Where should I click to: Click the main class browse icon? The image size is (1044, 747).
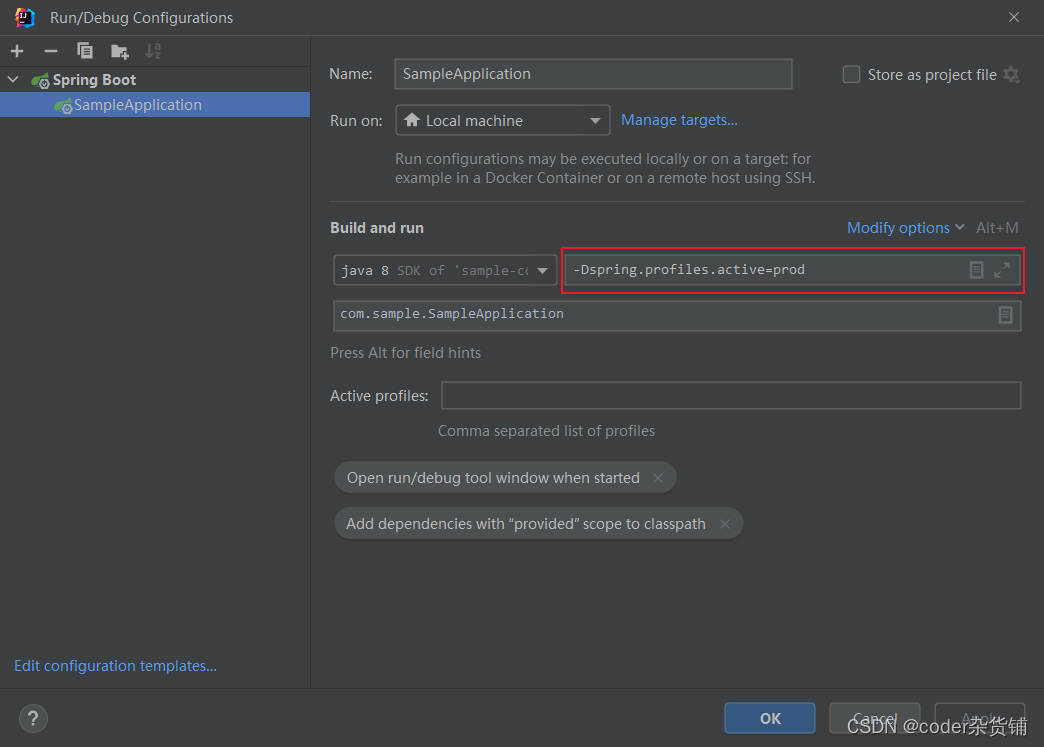click(x=1005, y=315)
